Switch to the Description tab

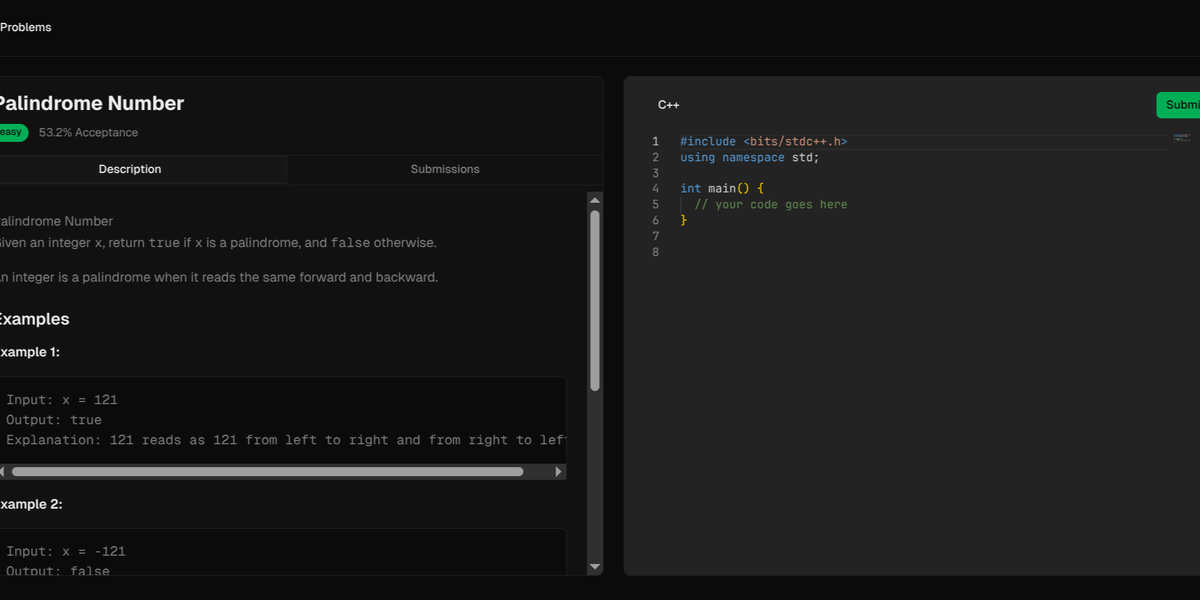pos(130,170)
